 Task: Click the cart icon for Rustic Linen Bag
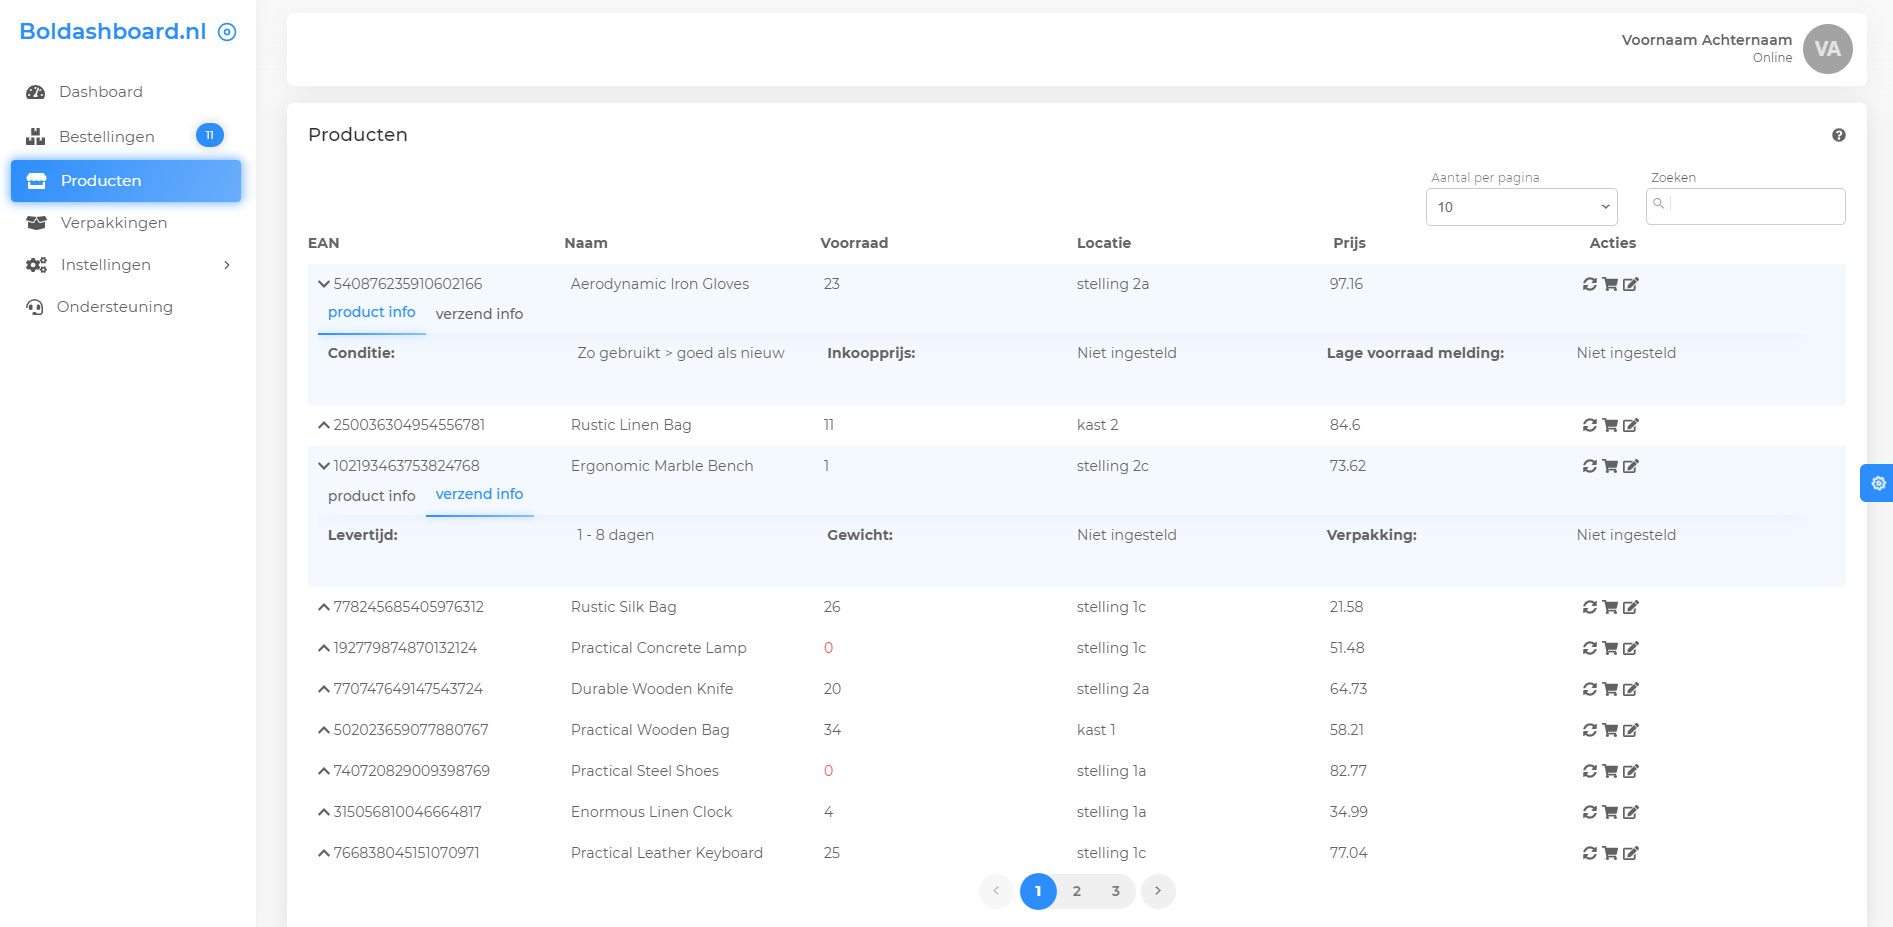pos(1610,425)
